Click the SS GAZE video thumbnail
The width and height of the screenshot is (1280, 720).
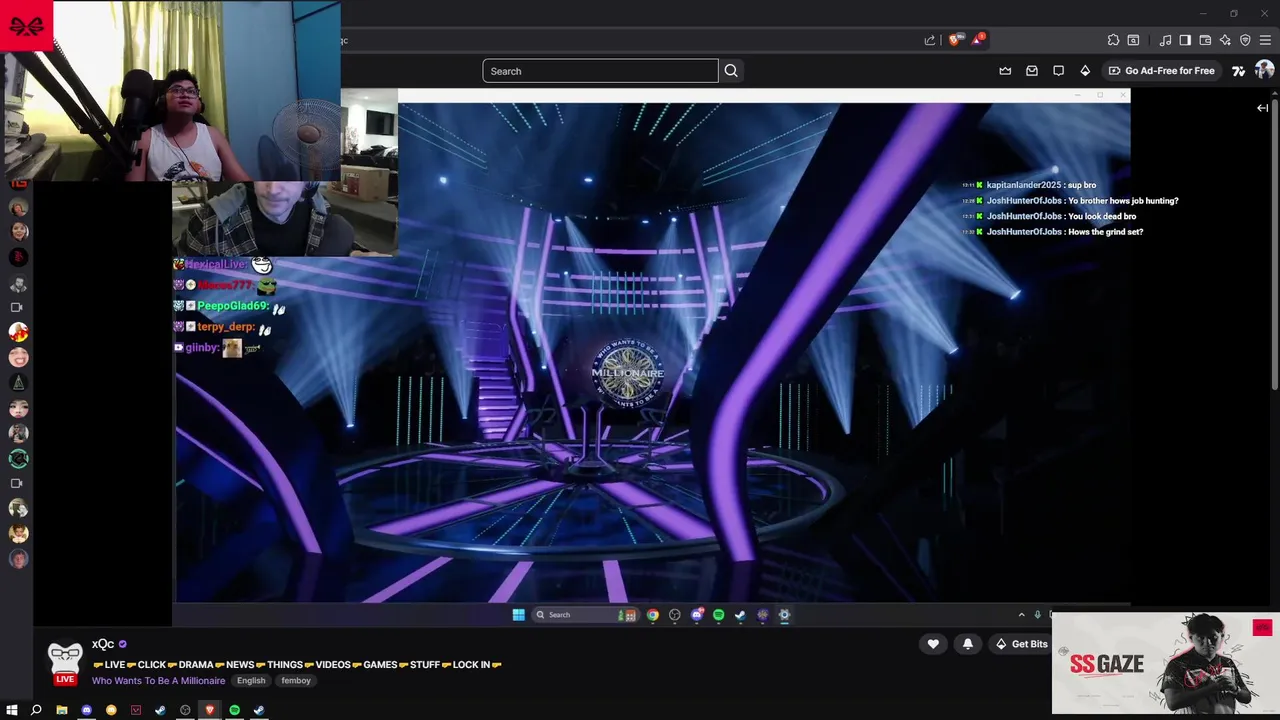1165,663
